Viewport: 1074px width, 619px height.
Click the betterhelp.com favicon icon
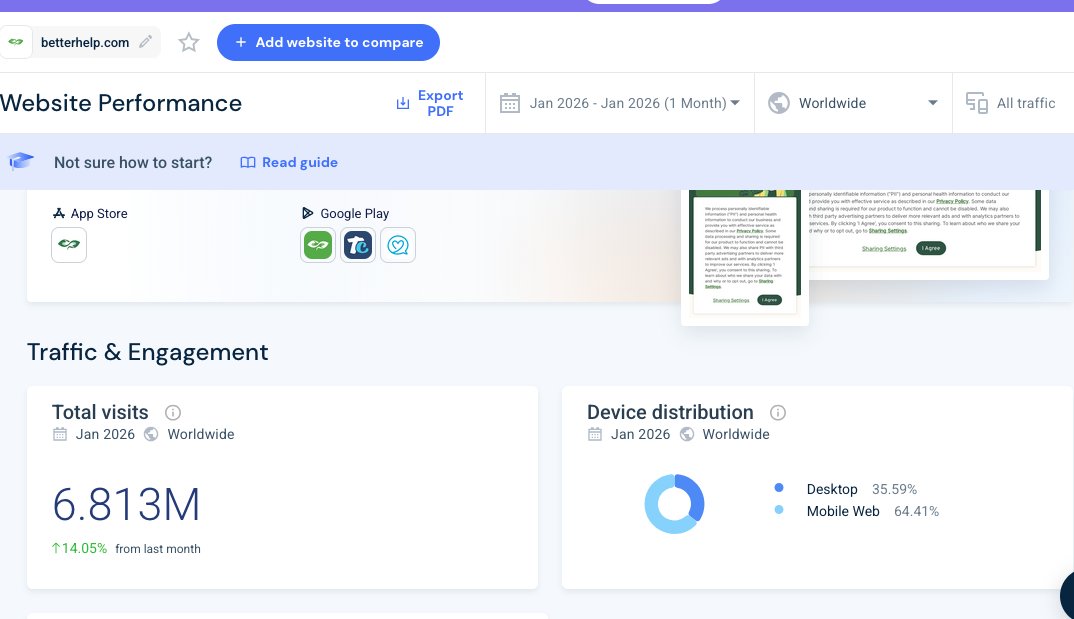[16, 42]
